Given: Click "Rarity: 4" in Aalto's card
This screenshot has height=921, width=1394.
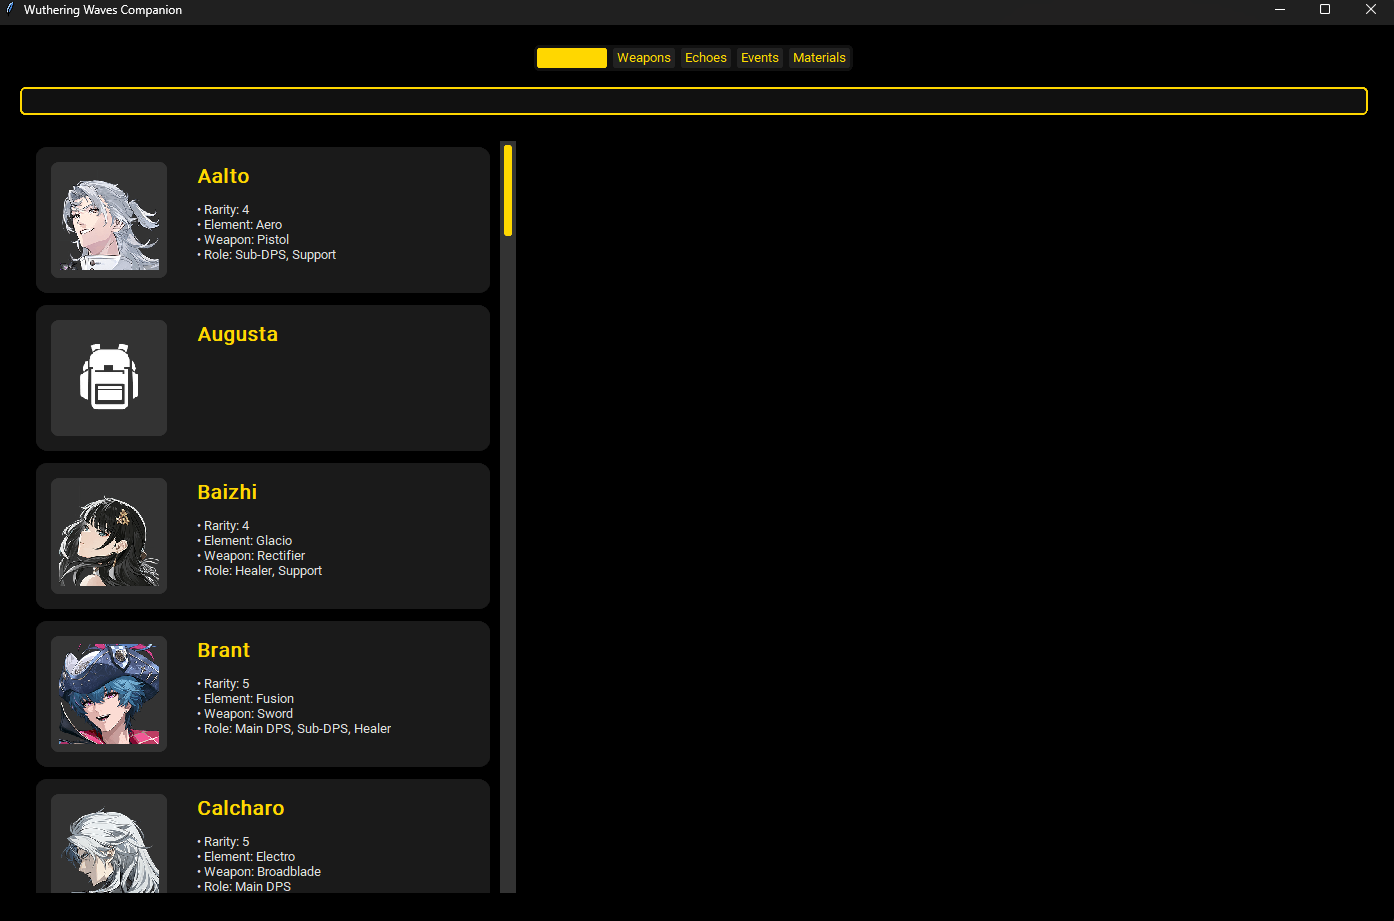Looking at the screenshot, I should pos(223,210).
